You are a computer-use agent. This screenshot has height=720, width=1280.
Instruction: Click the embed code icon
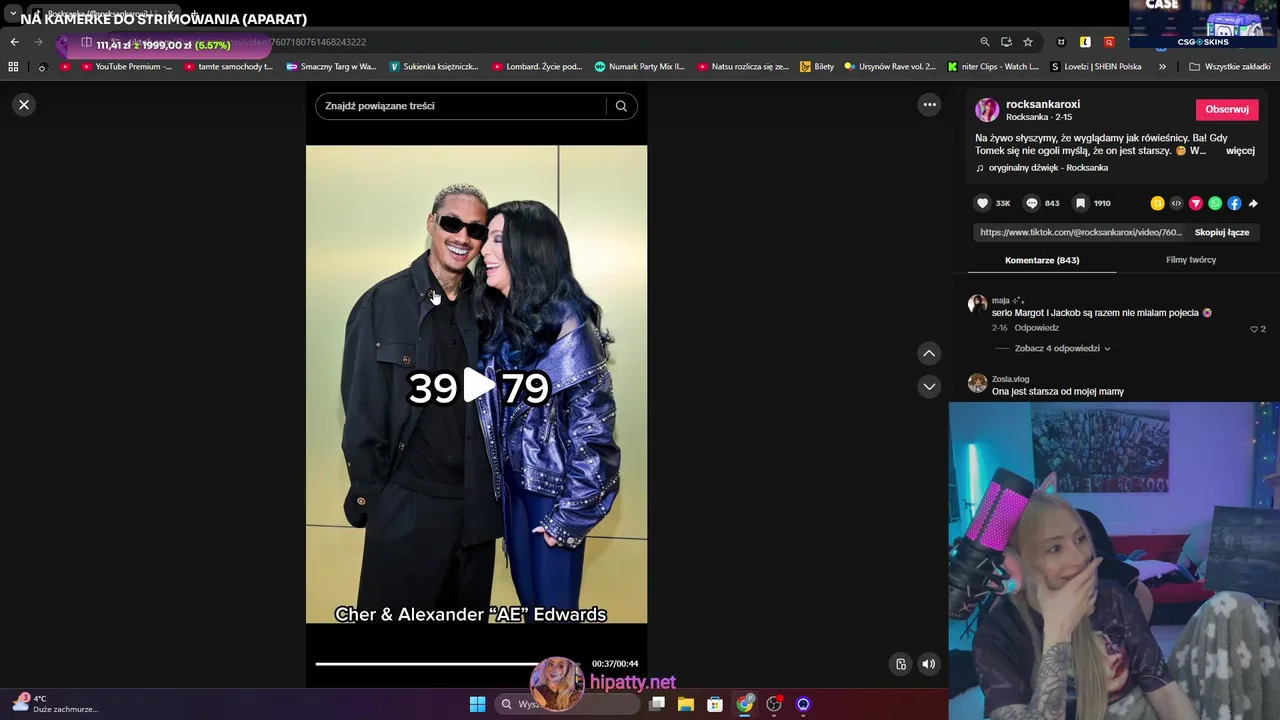coord(1176,203)
